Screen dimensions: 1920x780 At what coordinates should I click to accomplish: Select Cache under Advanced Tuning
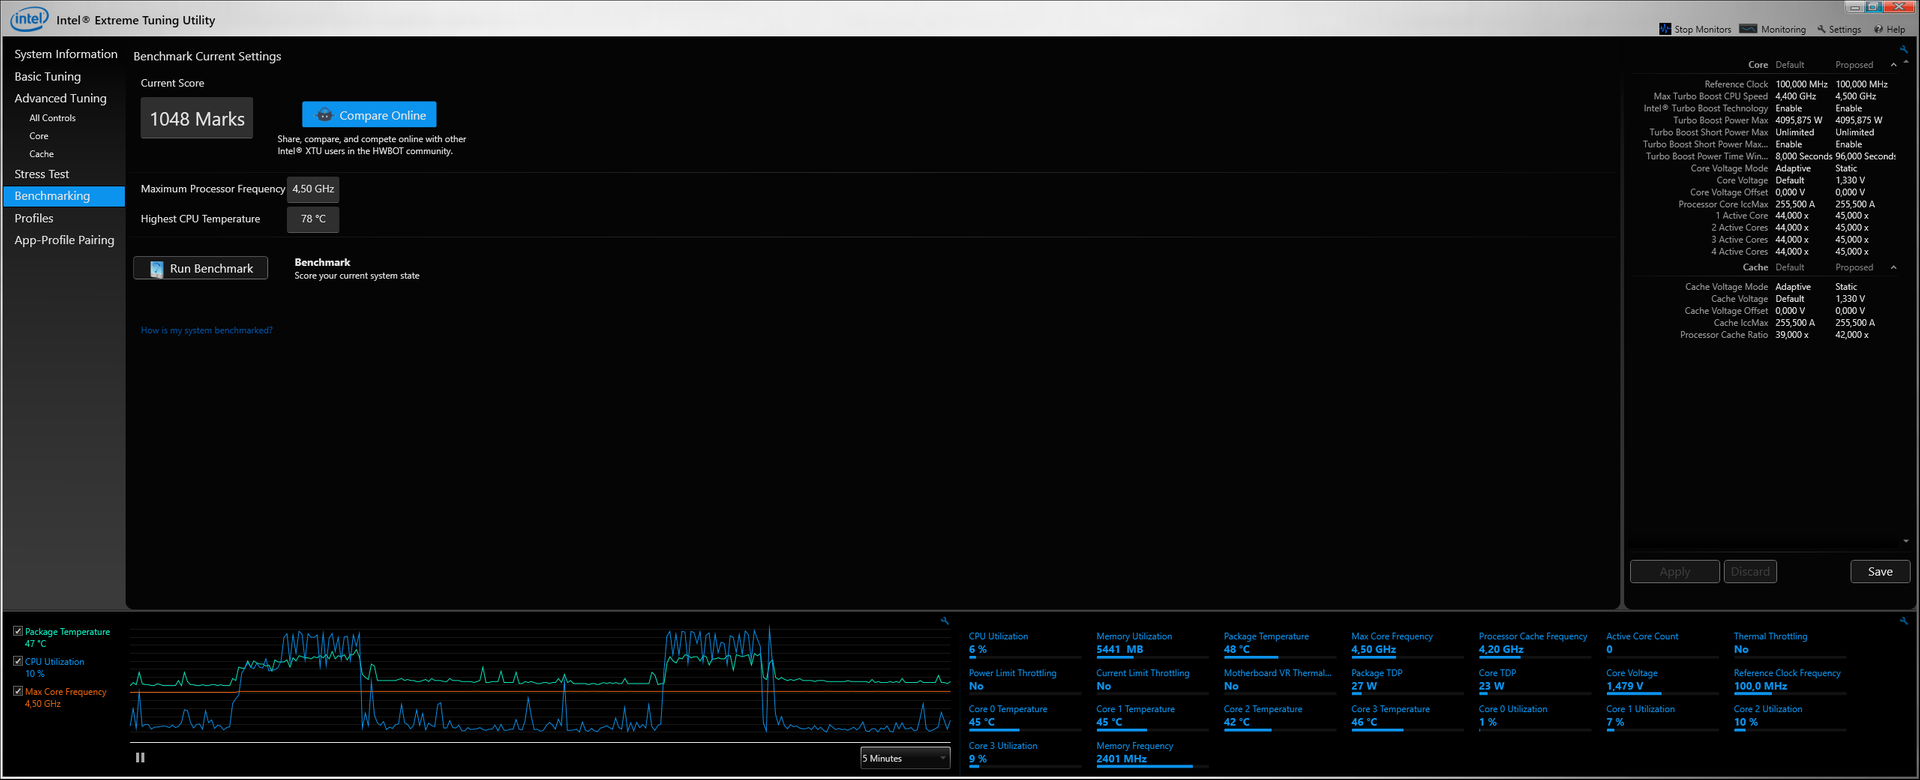(41, 154)
